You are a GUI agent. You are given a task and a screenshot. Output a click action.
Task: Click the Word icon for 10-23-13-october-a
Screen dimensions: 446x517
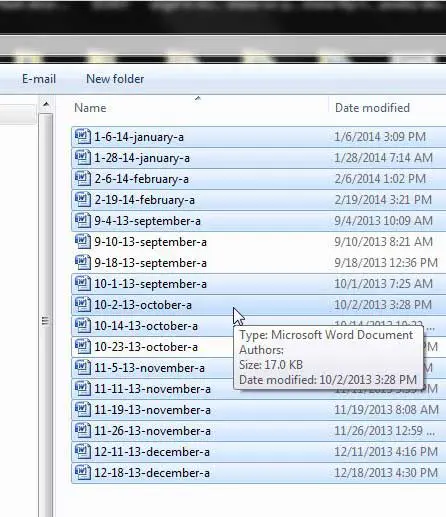pyautogui.click(x=83, y=347)
